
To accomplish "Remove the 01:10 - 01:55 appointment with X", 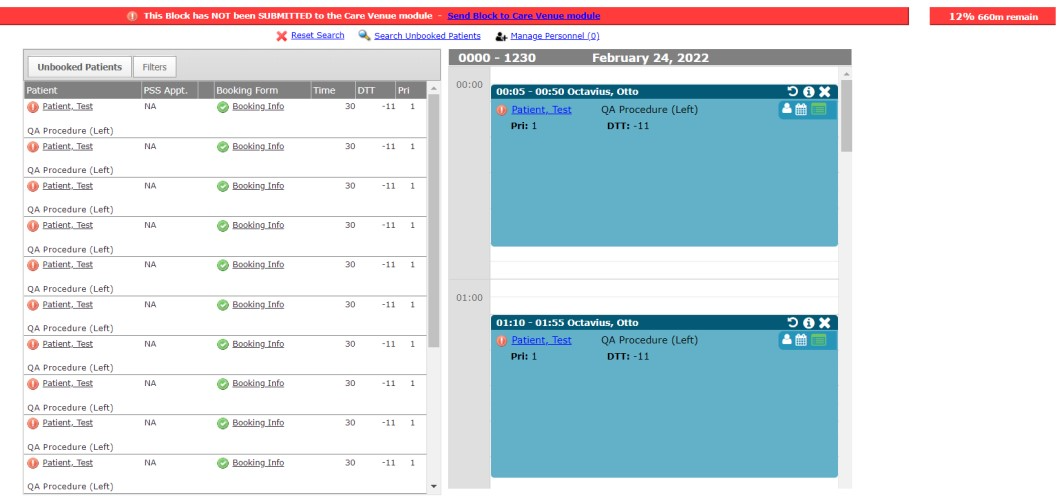I will 824,322.
